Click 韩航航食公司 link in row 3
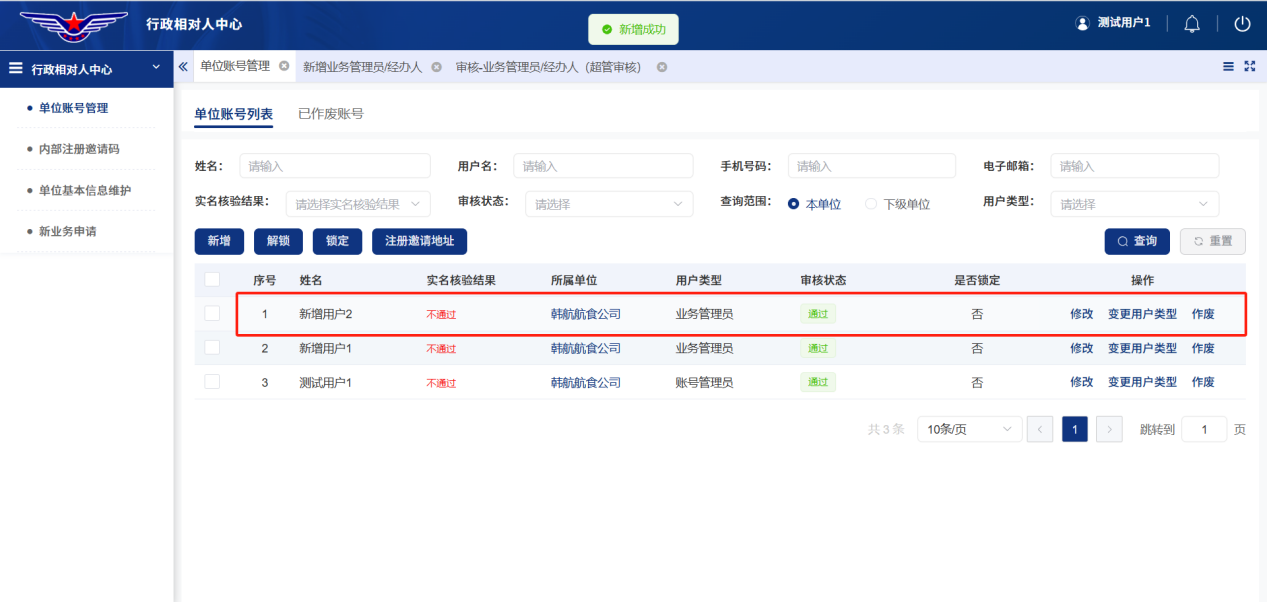The width and height of the screenshot is (1267, 602). pos(586,382)
